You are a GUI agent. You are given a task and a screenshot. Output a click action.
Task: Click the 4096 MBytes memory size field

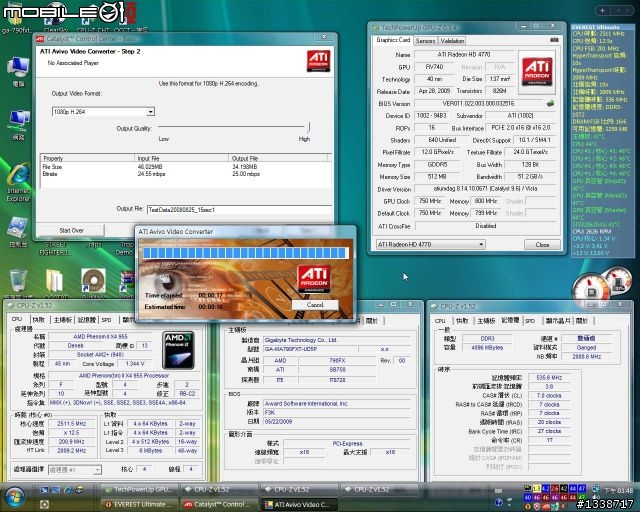487,347
